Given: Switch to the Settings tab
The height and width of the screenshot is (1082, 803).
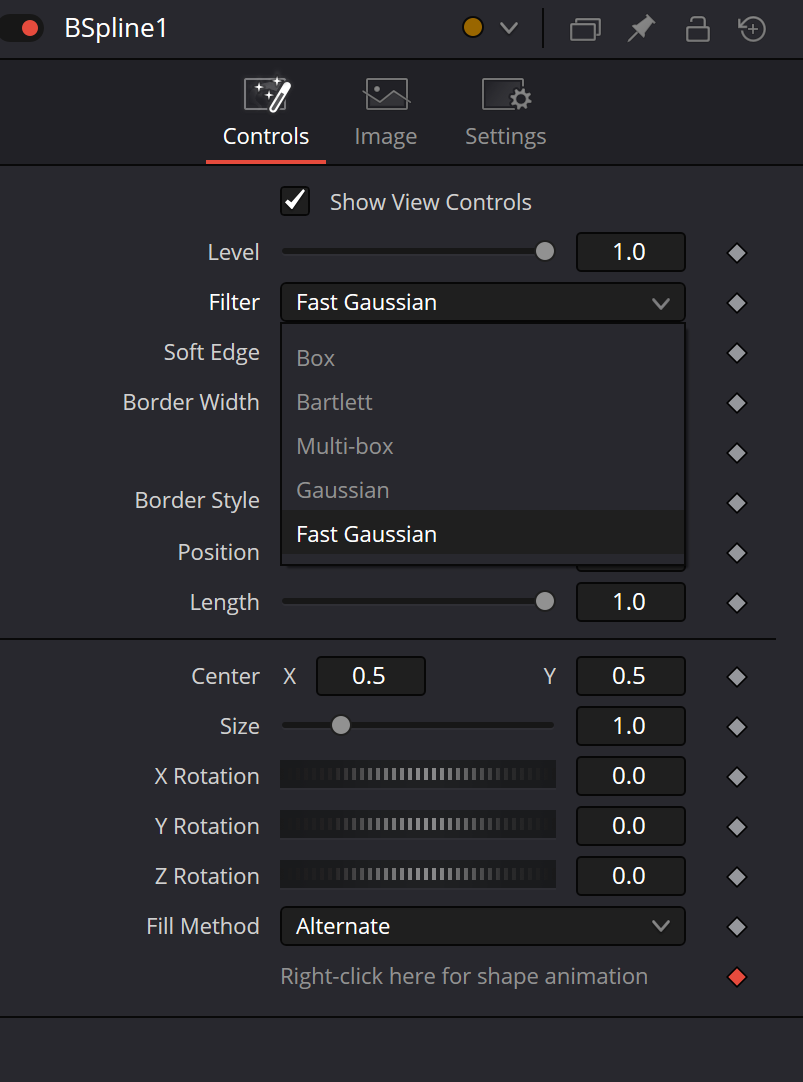Looking at the screenshot, I should pos(506,114).
